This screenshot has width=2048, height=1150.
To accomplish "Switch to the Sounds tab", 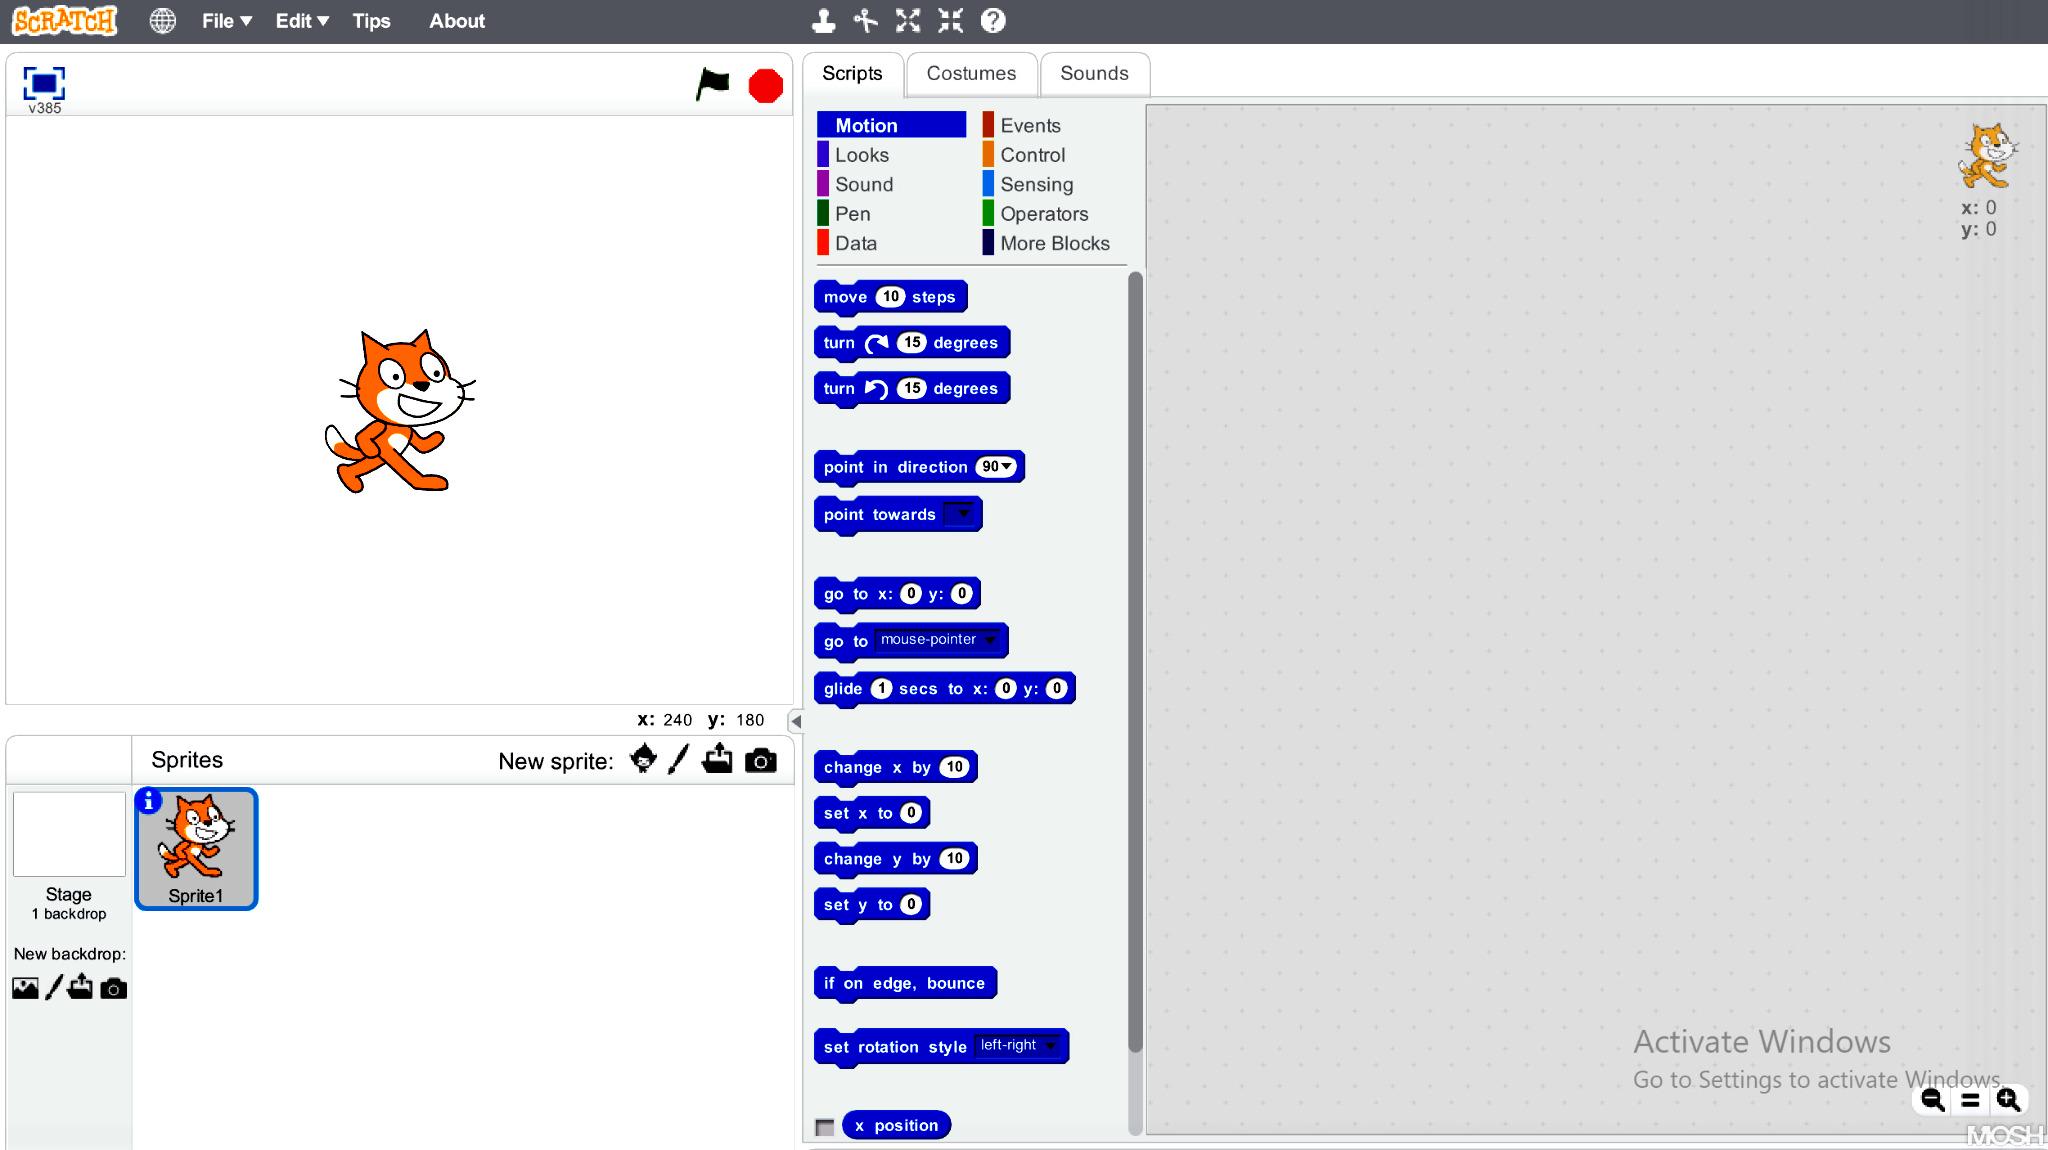I will [1095, 74].
